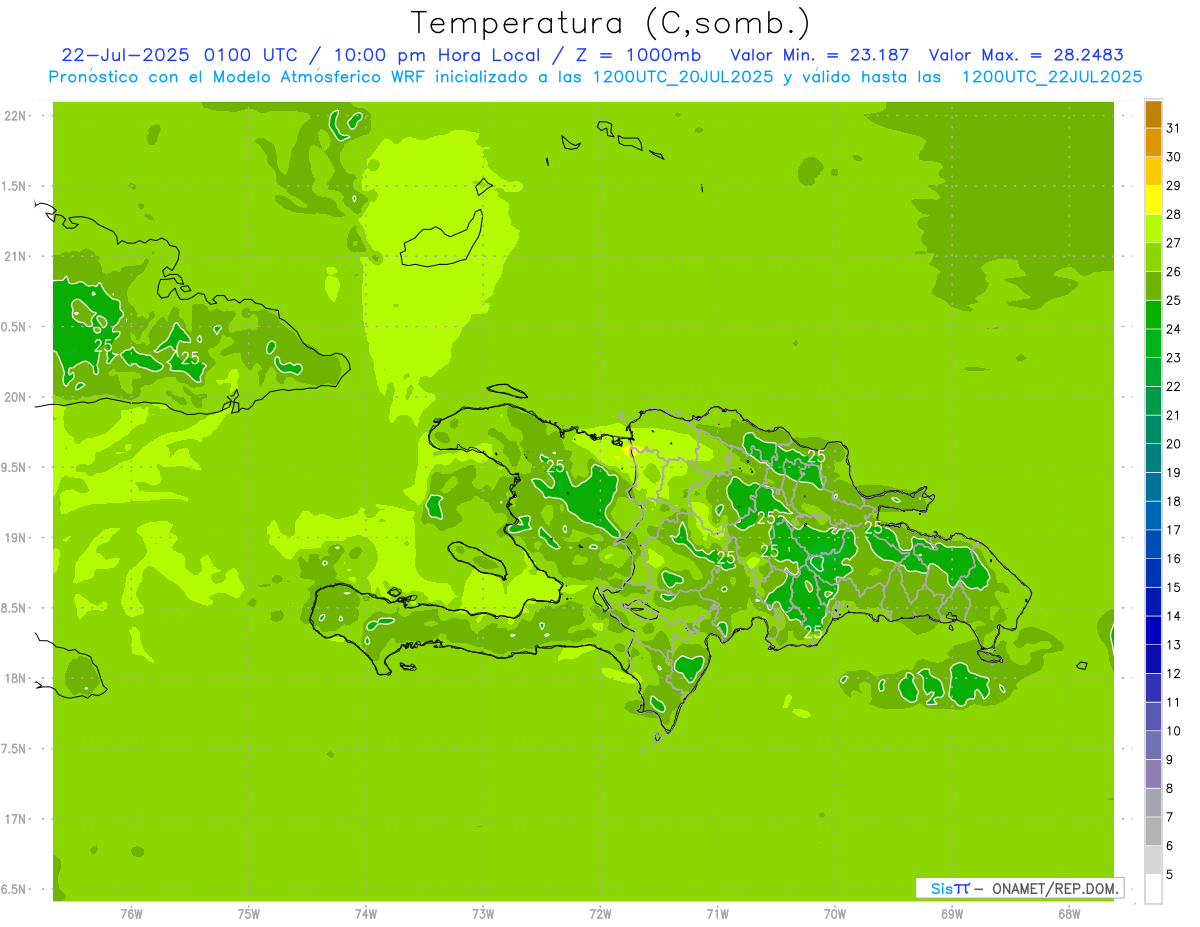The image size is (1200, 927).
Task: Click the legend scale value '30'
Action: 1174,157
